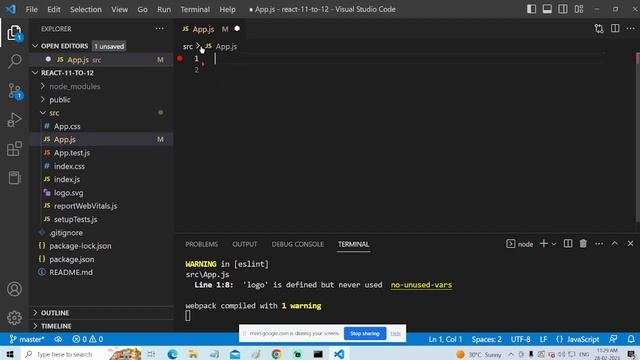The width and height of the screenshot is (640, 360).
Task: Open notifications bell in status bar
Action: tap(631, 339)
